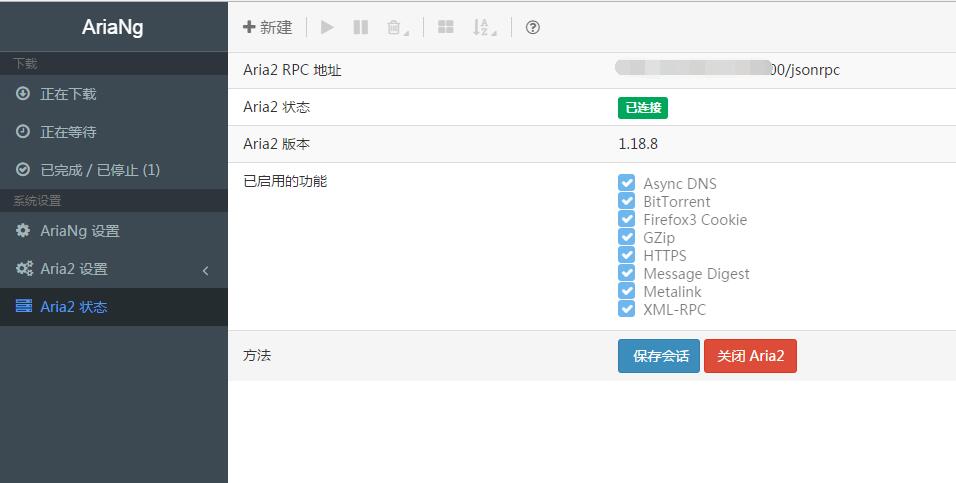Open help with the question mark icon
The width and height of the screenshot is (956, 483).
pos(533,27)
